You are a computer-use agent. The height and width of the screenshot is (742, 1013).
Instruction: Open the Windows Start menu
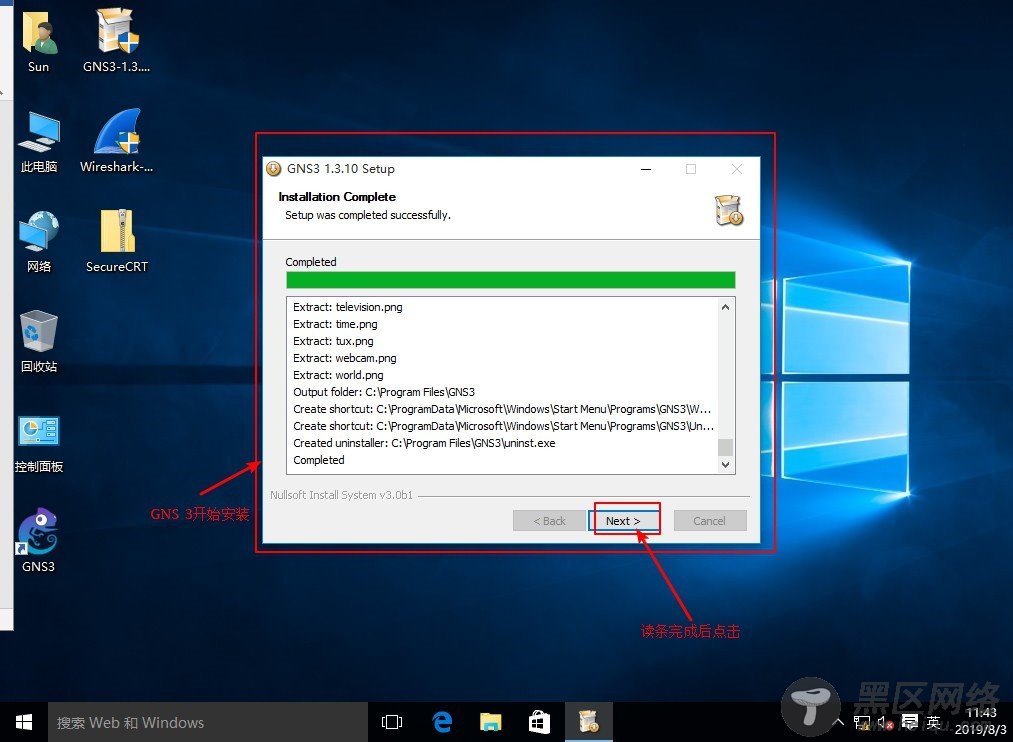24,722
